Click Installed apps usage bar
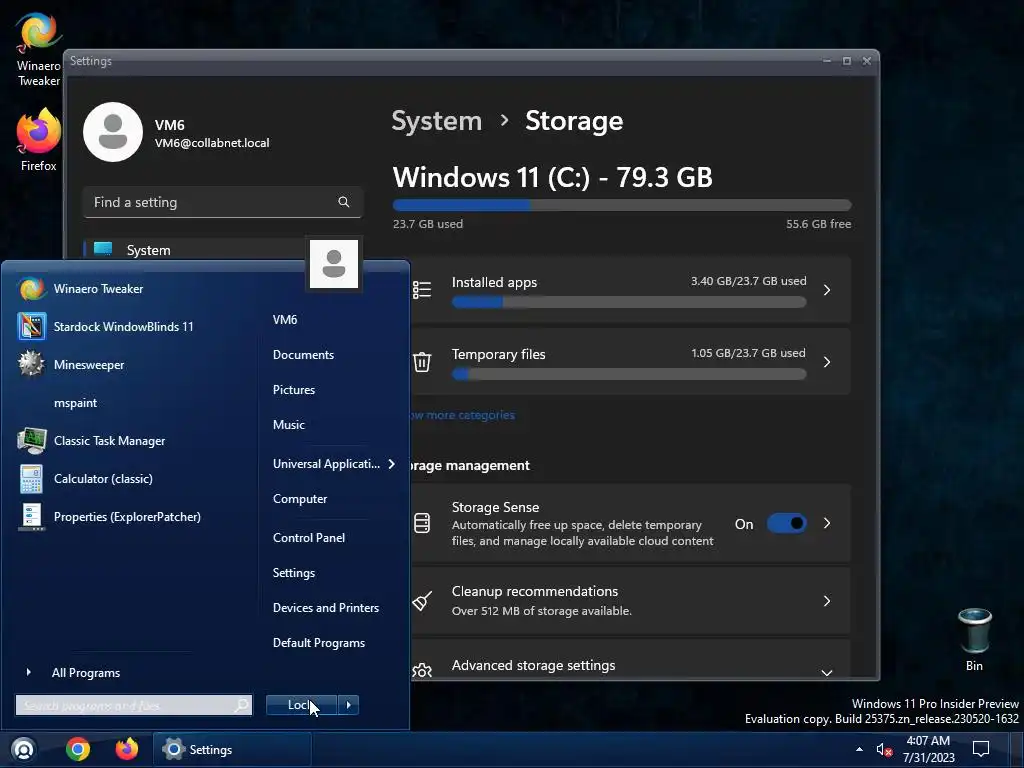The image size is (1024, 768). point(629,302)
